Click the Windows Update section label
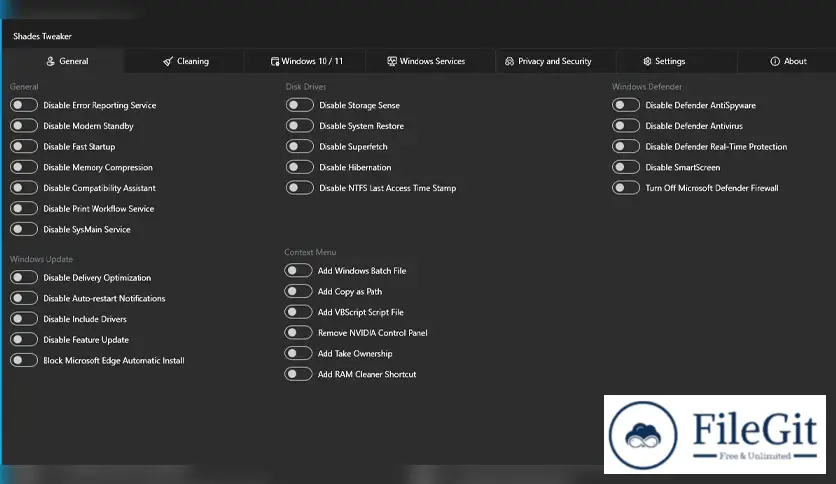 [x=41, y=259]
